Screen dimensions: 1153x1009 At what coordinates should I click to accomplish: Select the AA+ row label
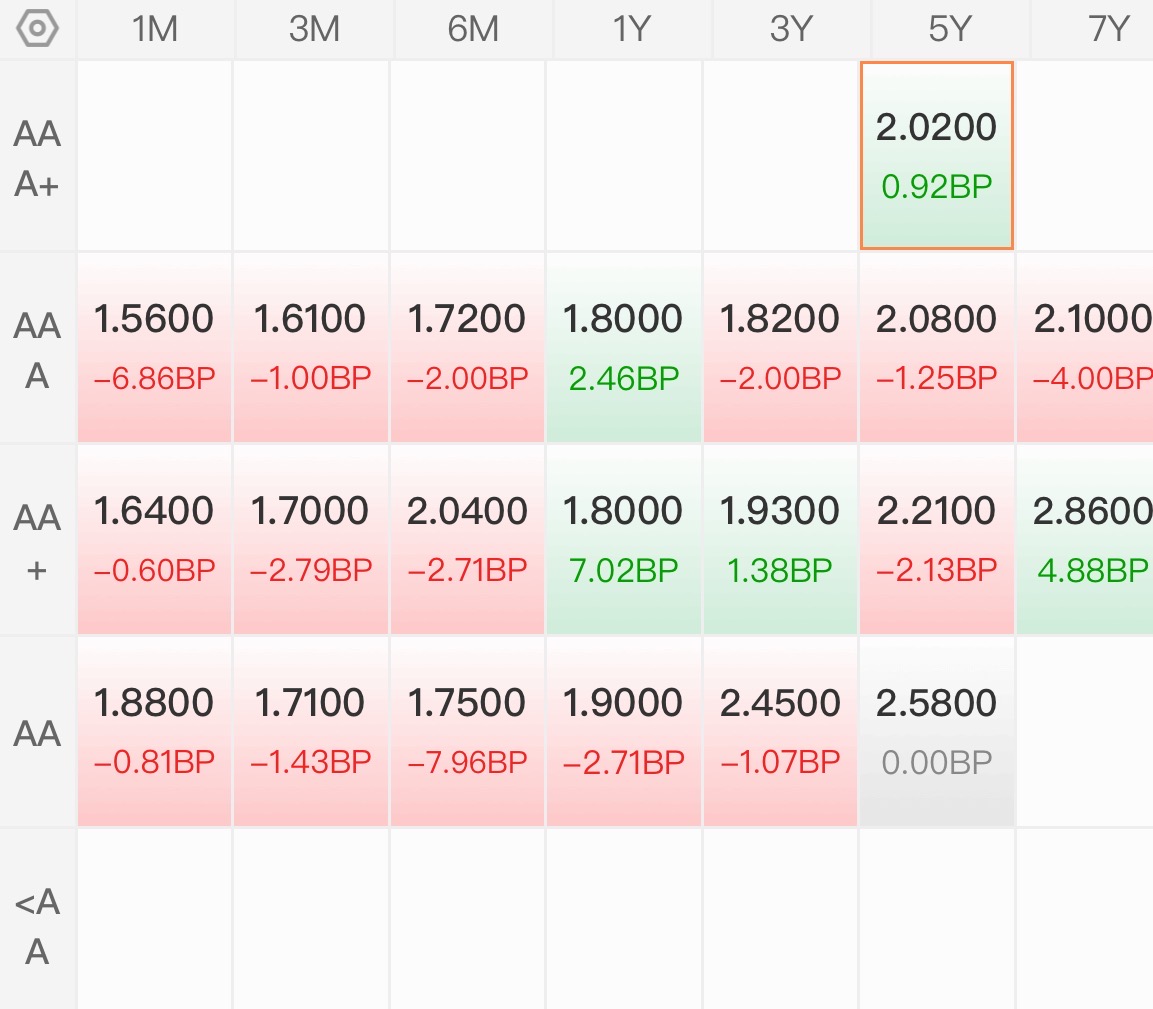(38, 542)
